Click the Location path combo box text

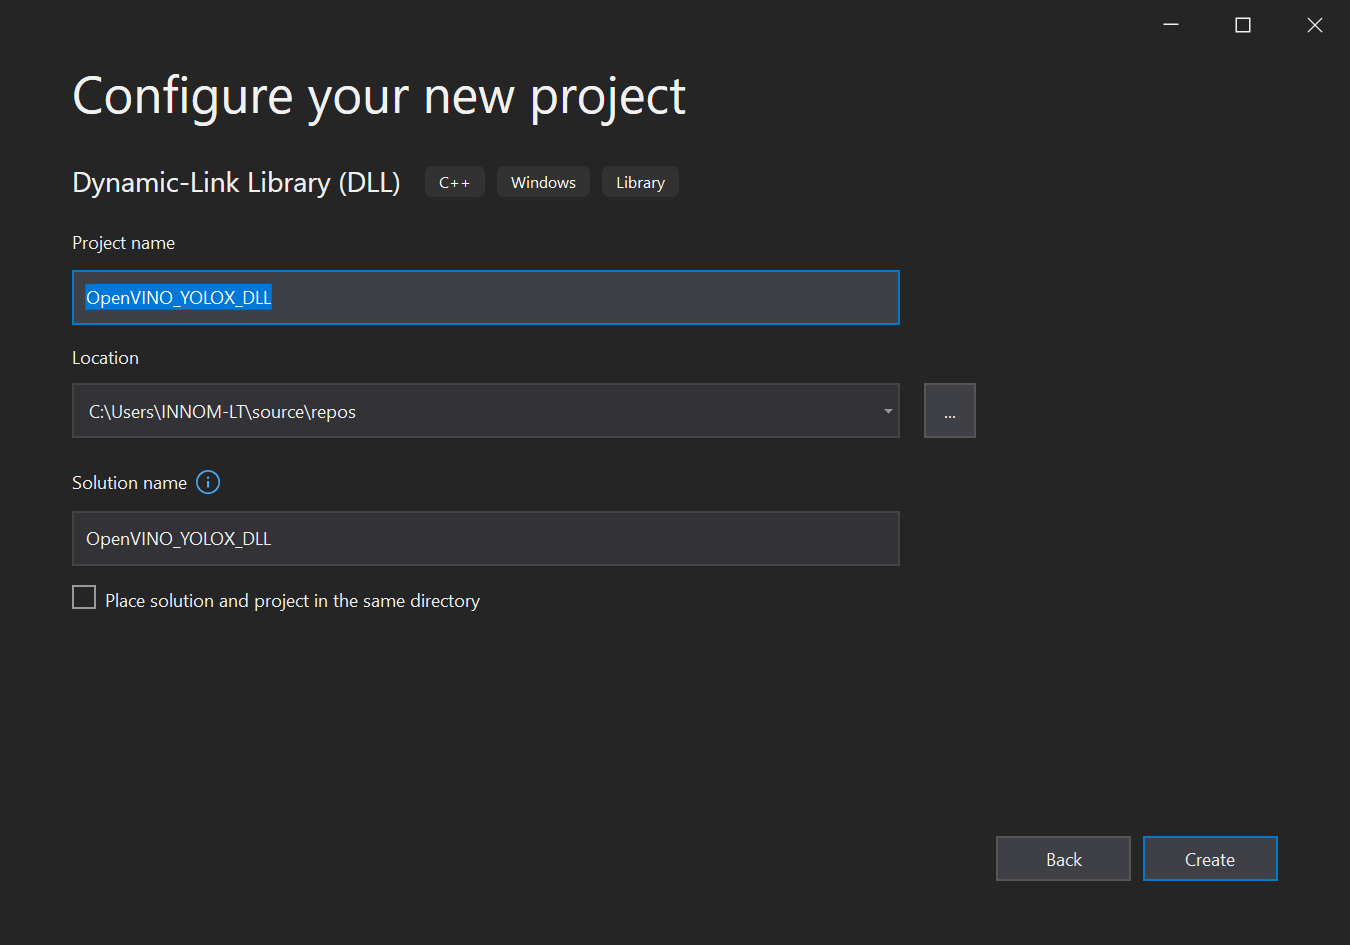pyautogui.click(x=222, y=412)
